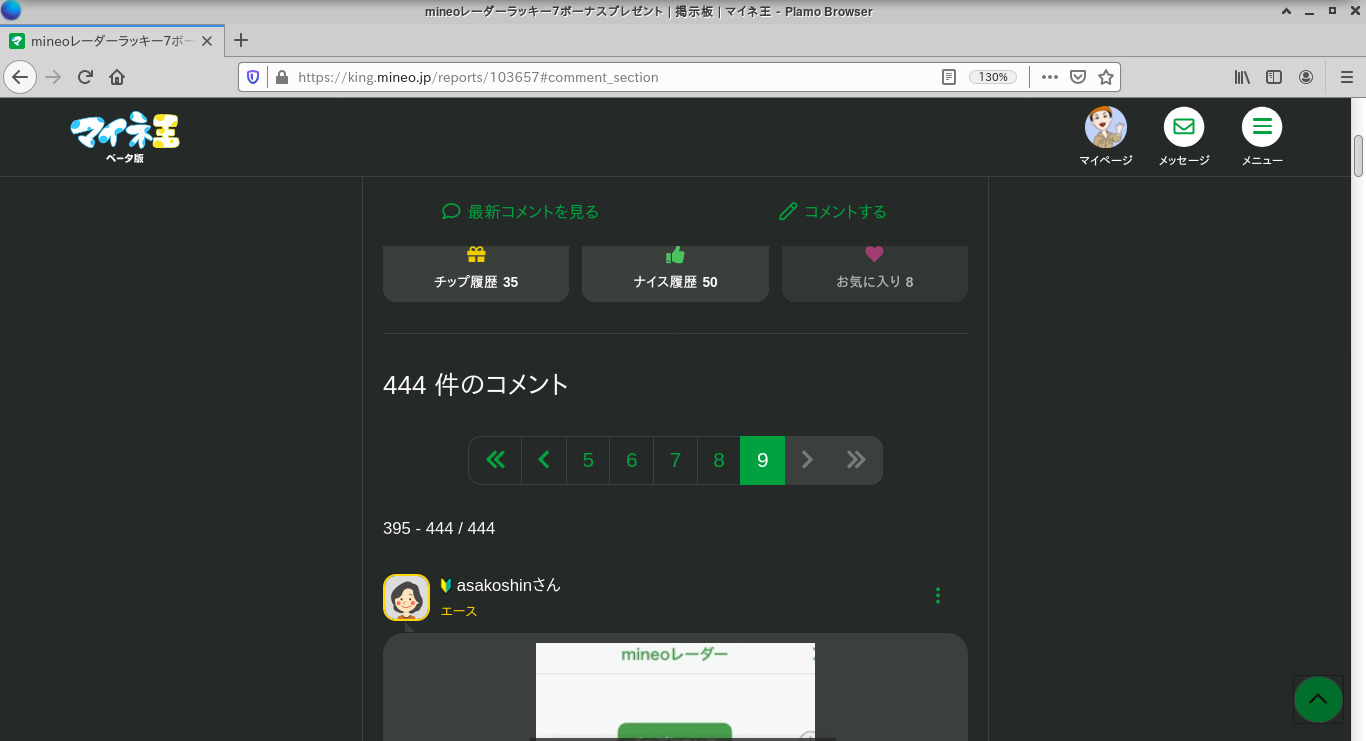Reset the 130% zoom level

[993, 77]
